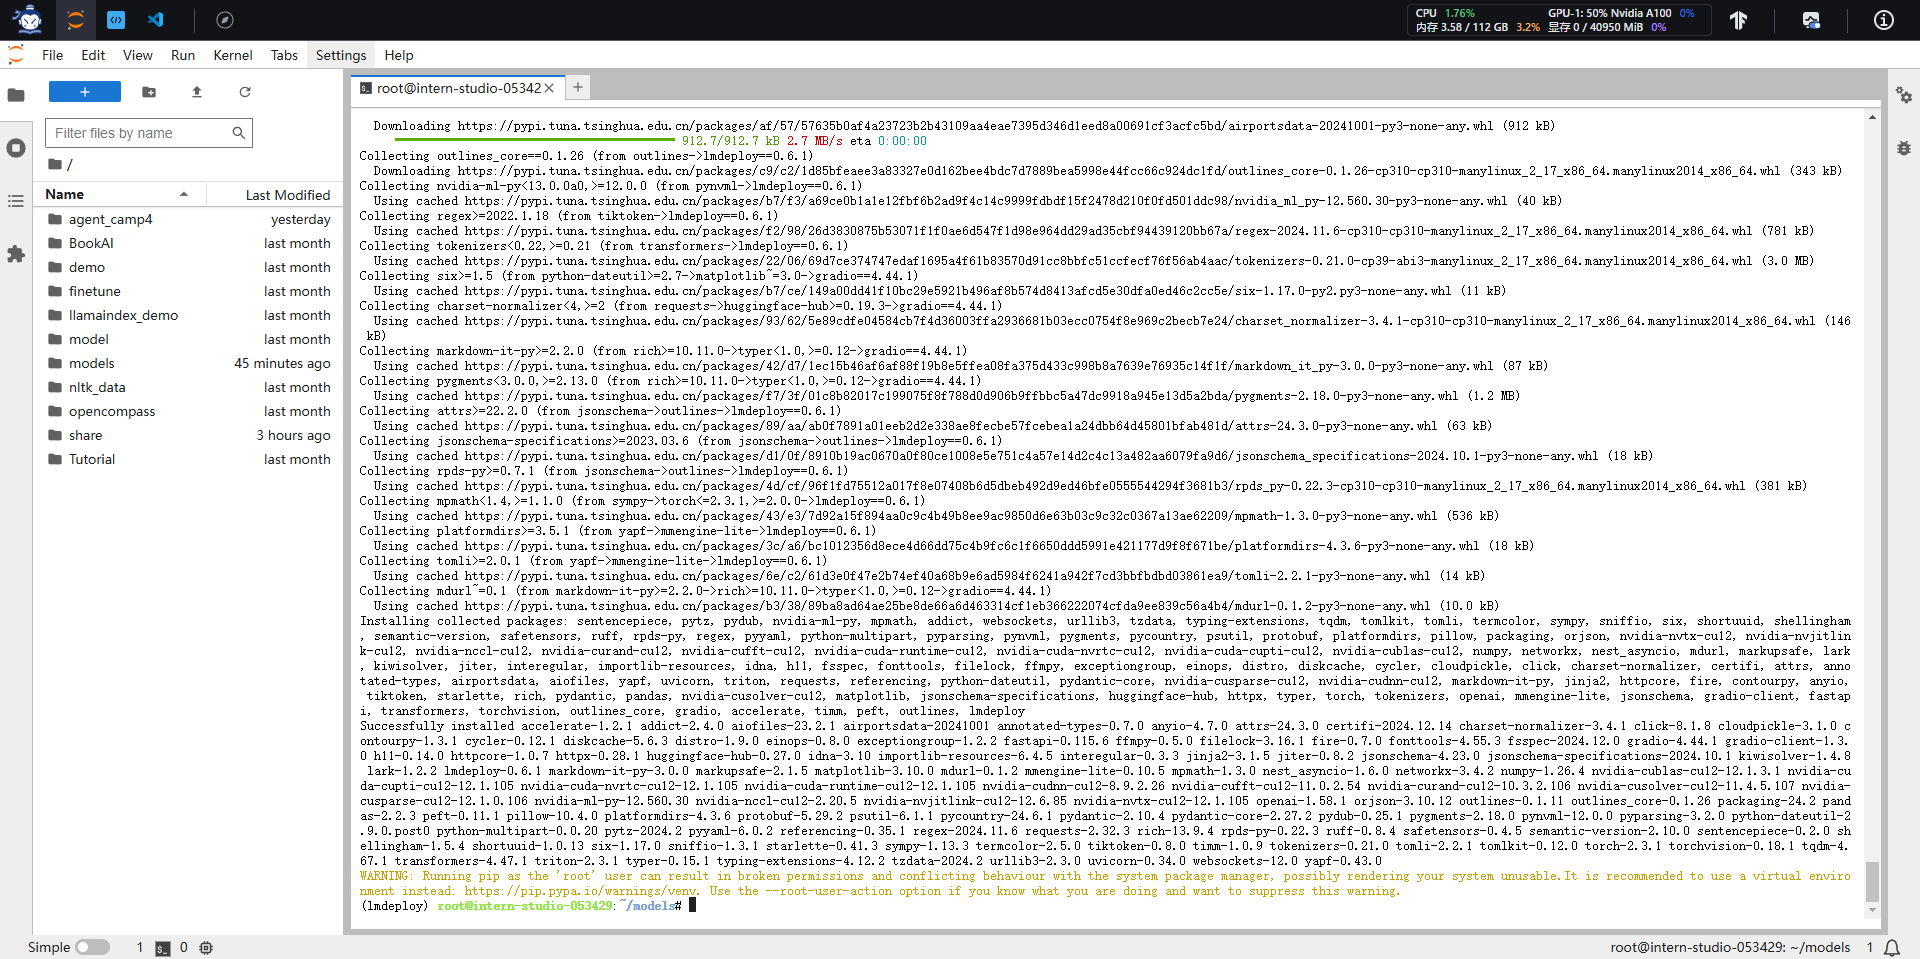The image size is (1920, 959).
Task: Sort files by Name column header
Action: (118, 194)
